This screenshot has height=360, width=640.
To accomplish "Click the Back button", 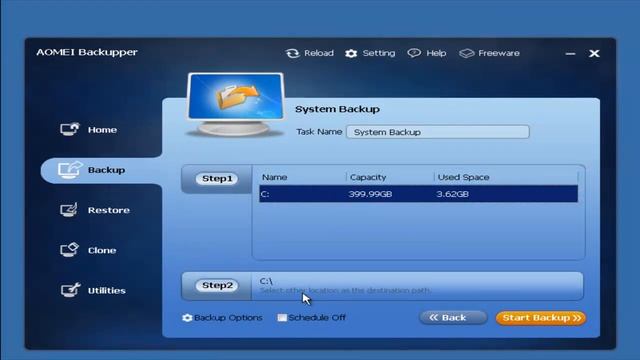I will tap(453, 318).
